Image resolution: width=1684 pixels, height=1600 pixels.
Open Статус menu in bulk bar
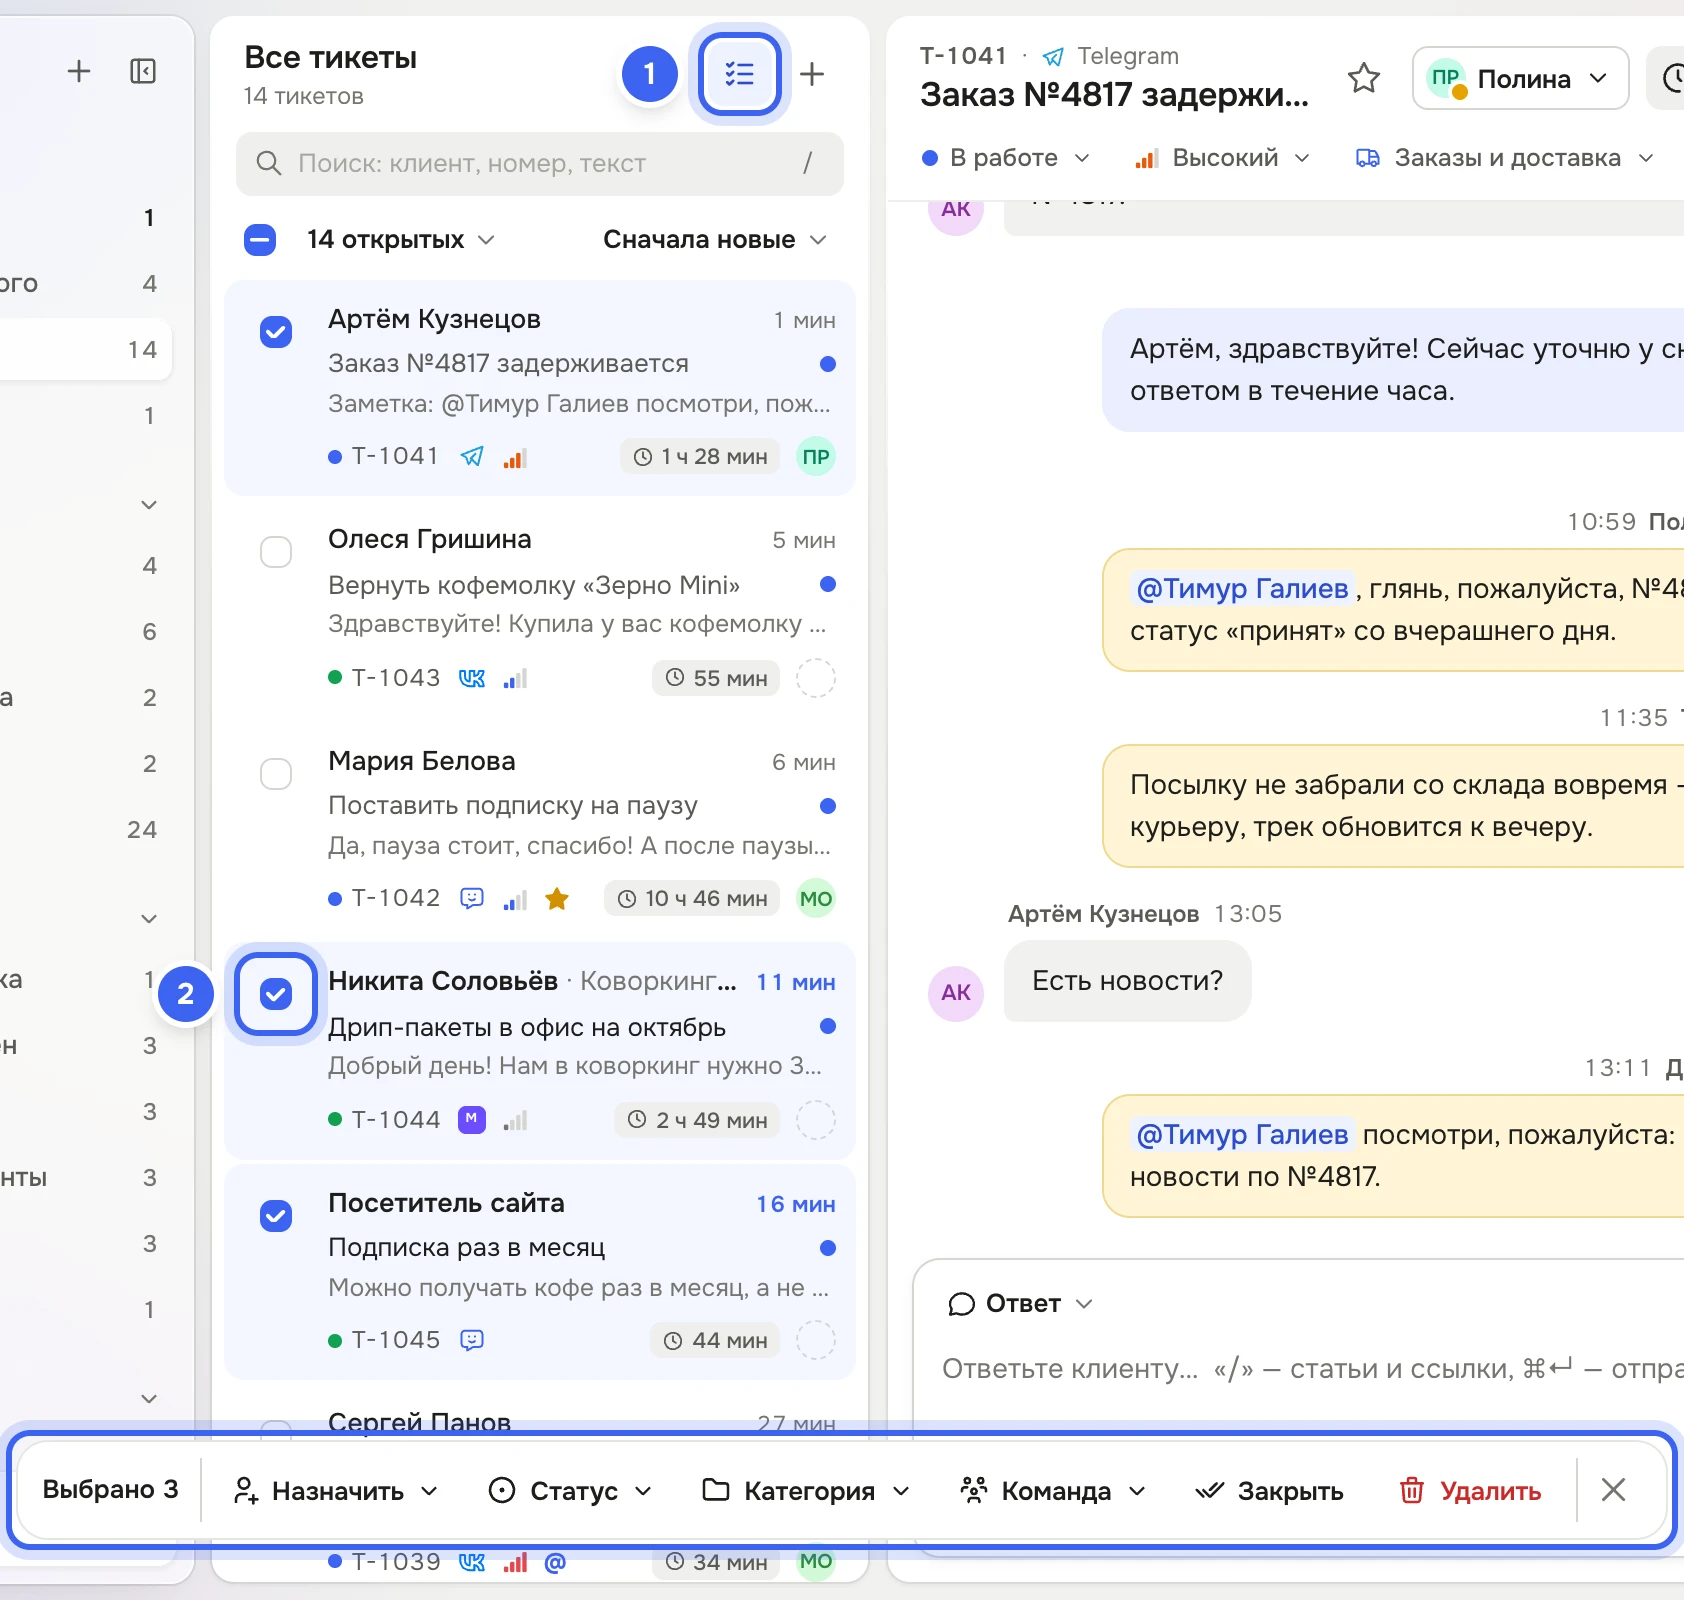coord(570,1491)
